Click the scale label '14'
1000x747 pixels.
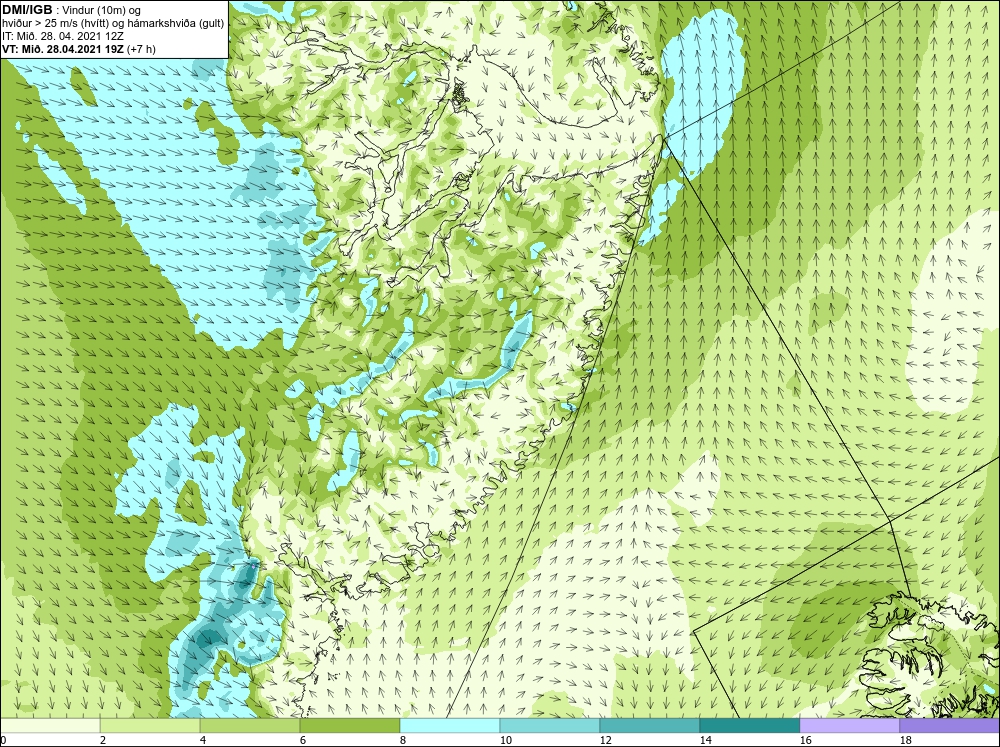tap(705, 740)
